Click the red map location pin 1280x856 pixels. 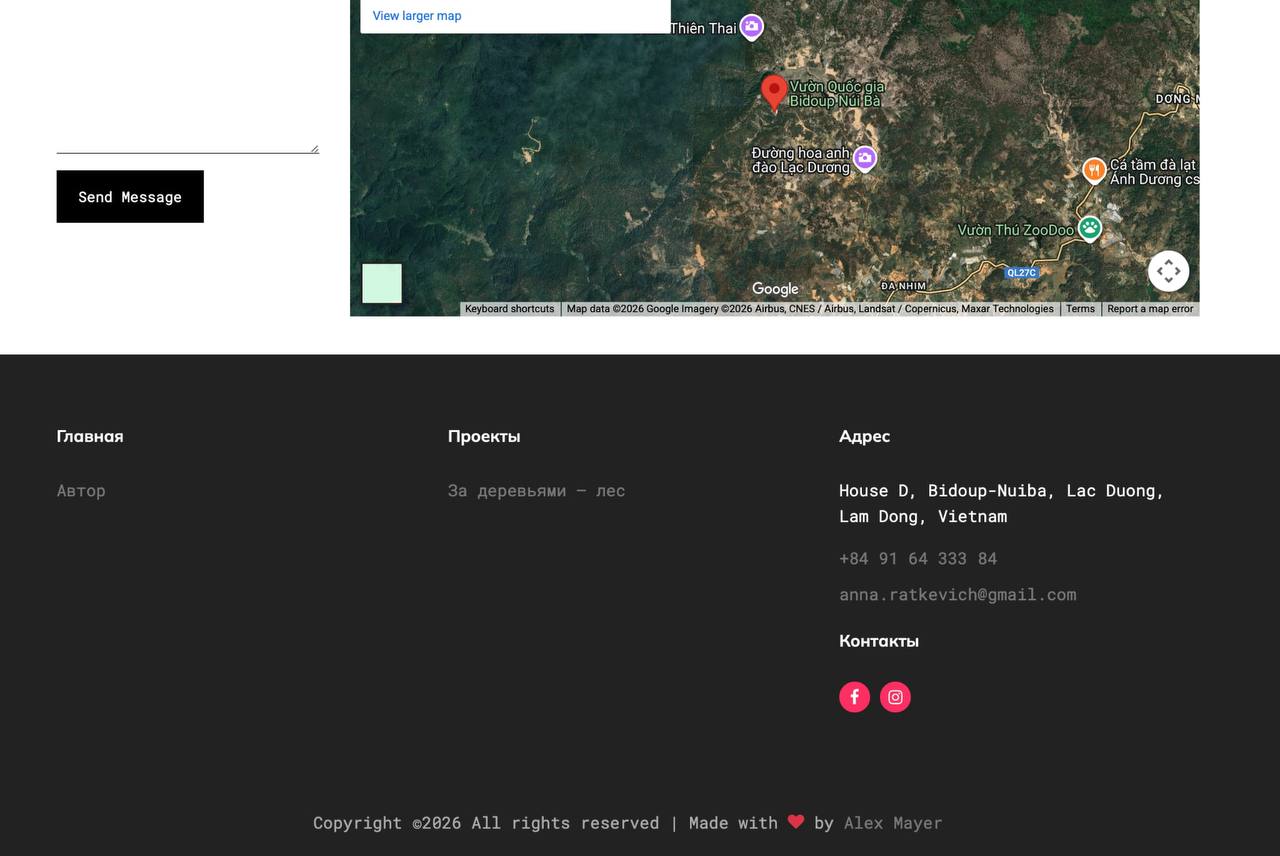click(774, 93)
